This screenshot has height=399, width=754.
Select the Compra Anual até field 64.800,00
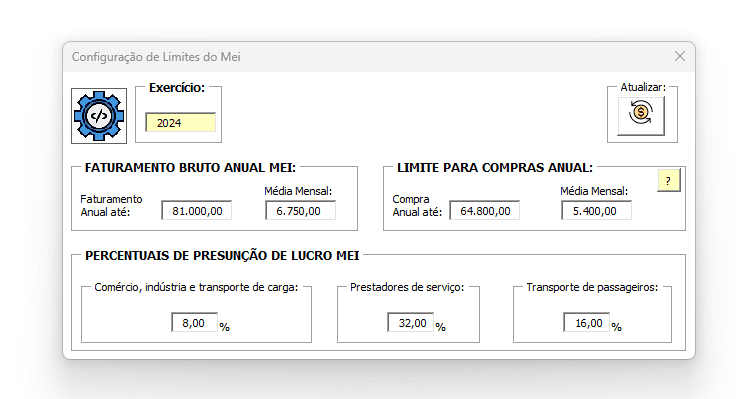click(484, 211)
